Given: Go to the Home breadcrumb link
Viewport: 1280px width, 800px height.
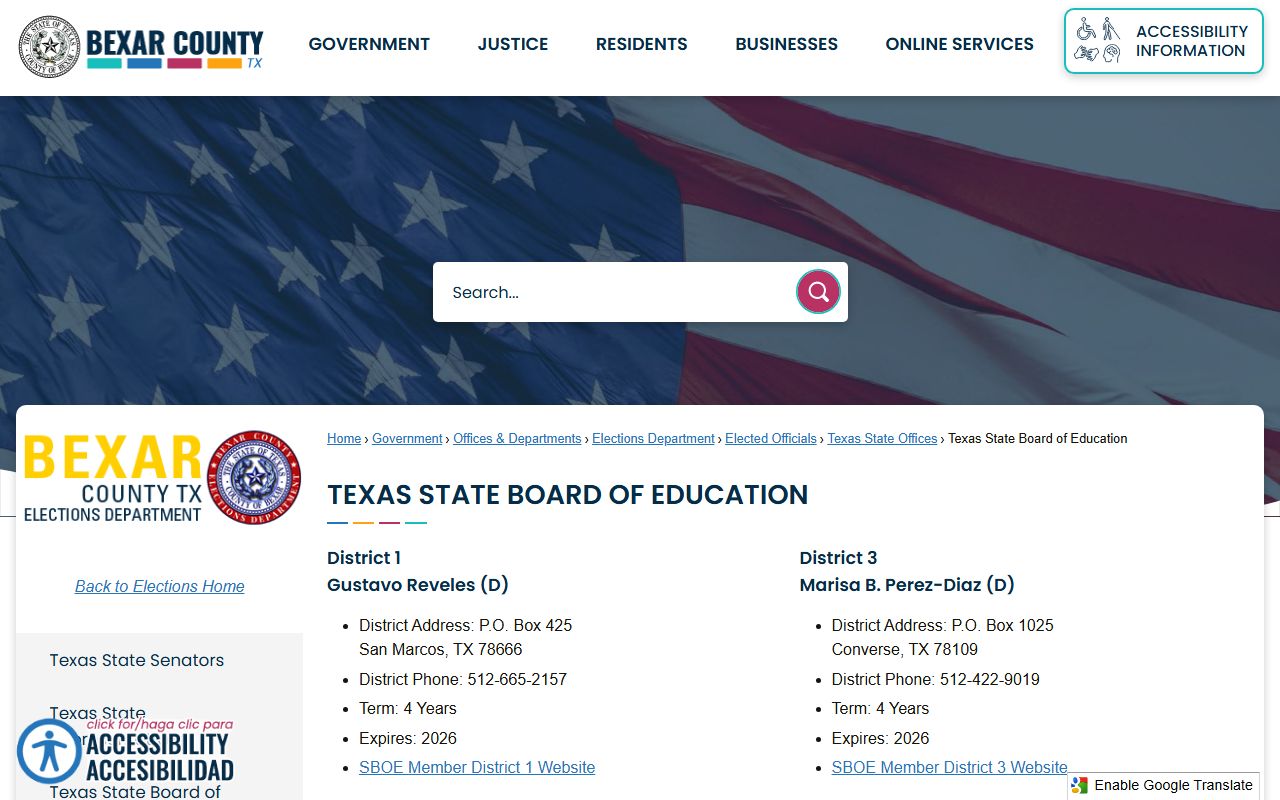Looking at the screenshot, I should coord(344,439).
